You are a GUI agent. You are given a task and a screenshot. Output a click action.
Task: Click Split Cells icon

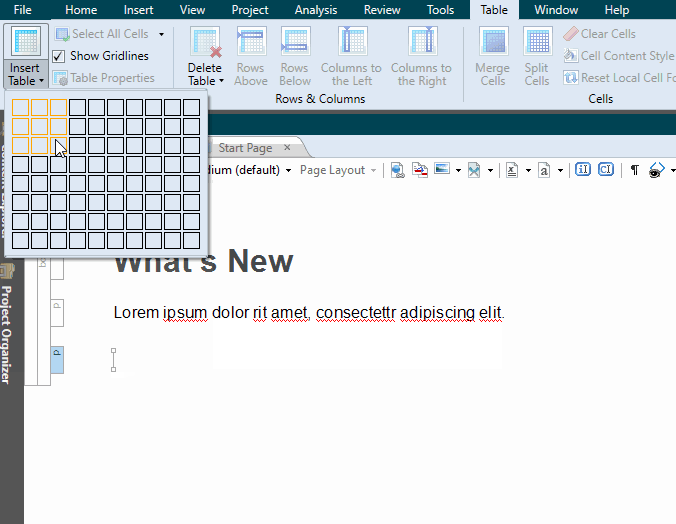coord(537,42)
